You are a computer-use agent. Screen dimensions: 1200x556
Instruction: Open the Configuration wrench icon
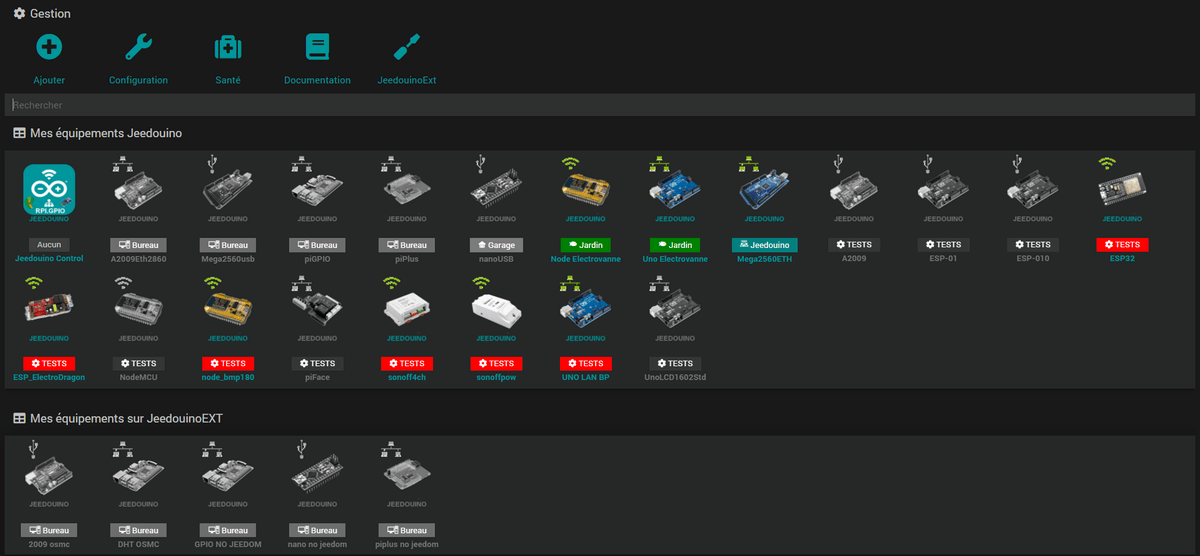(x=138, y=47)
